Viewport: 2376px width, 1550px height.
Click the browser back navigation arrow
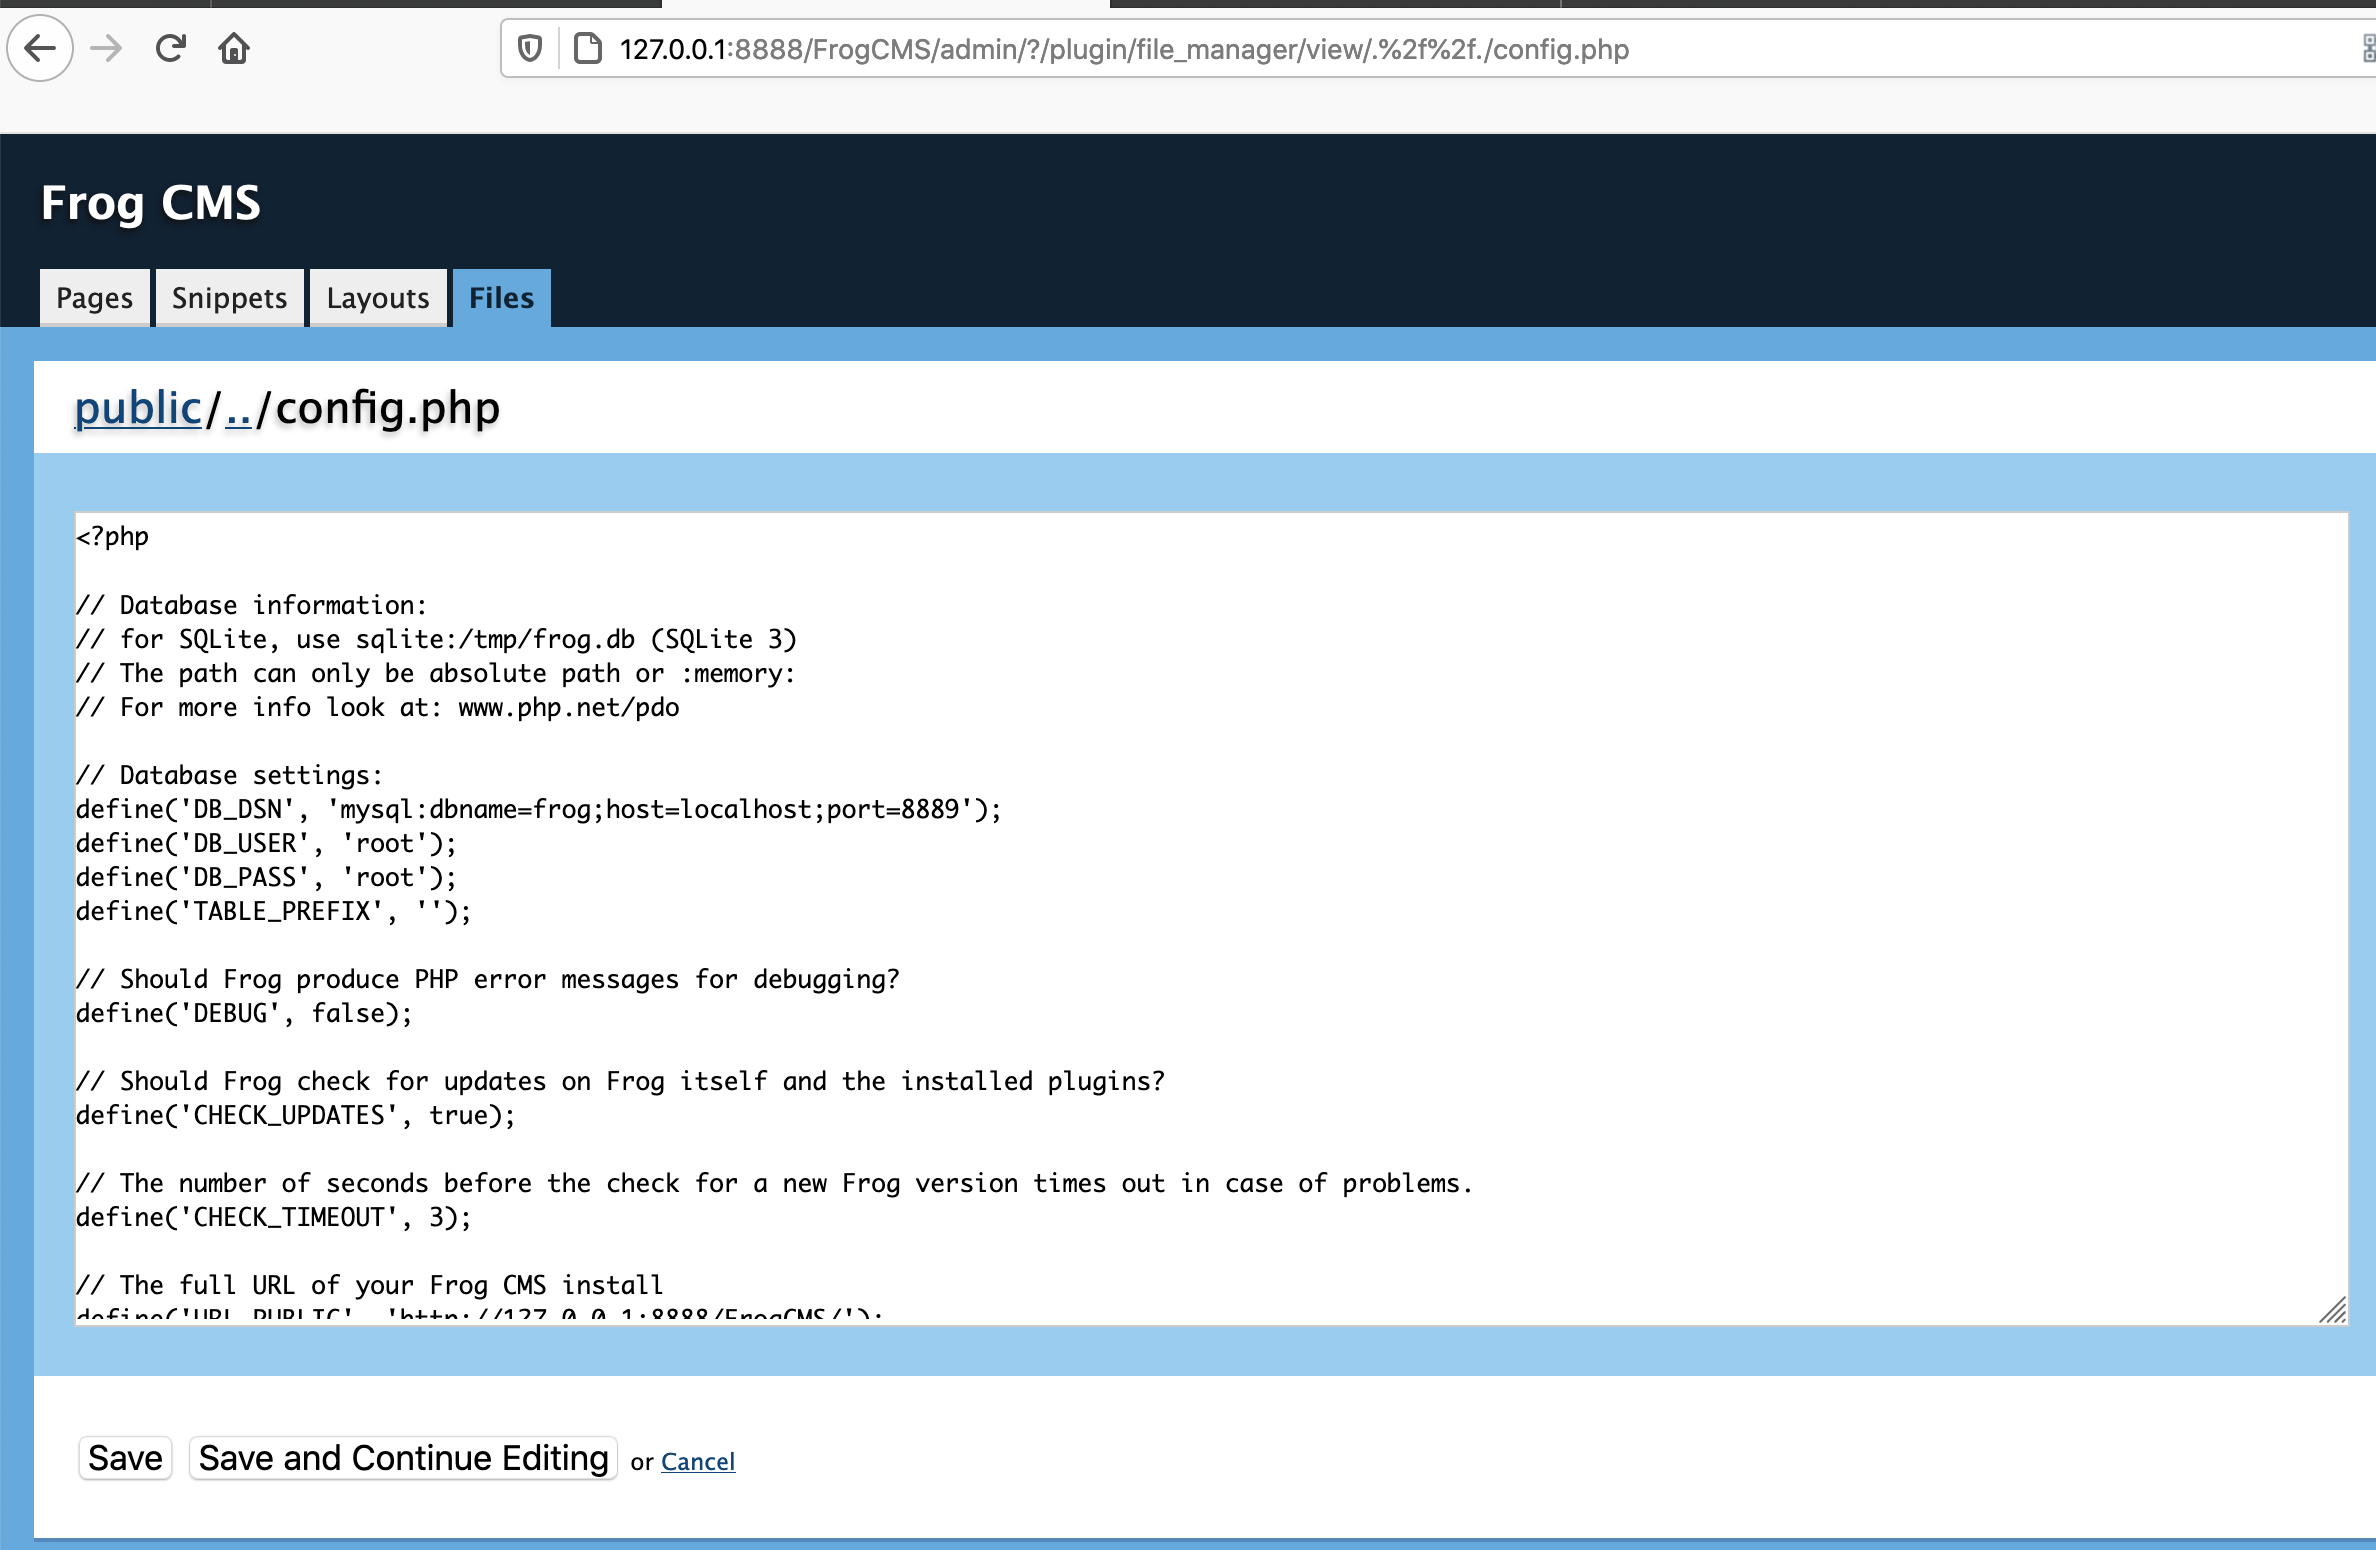click(40, 48)
